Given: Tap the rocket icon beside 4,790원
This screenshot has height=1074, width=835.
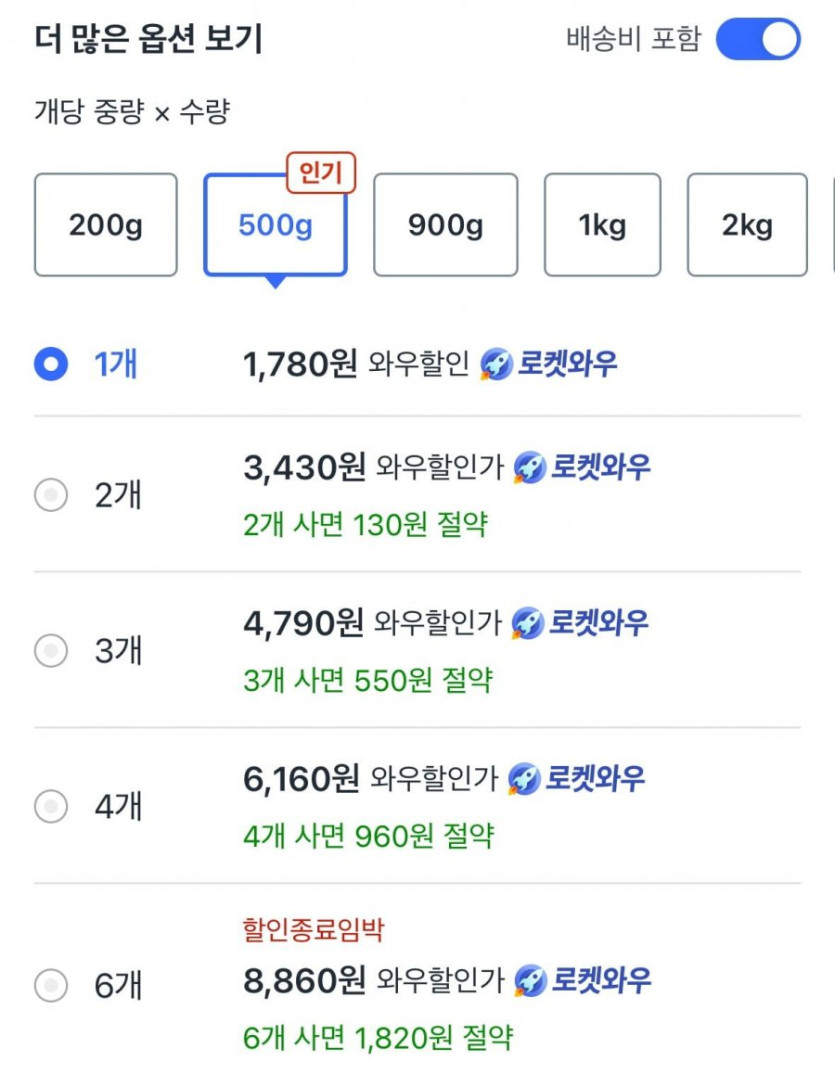Looking at the screenshot, I should pyautogui.click(x=527, y=624).
